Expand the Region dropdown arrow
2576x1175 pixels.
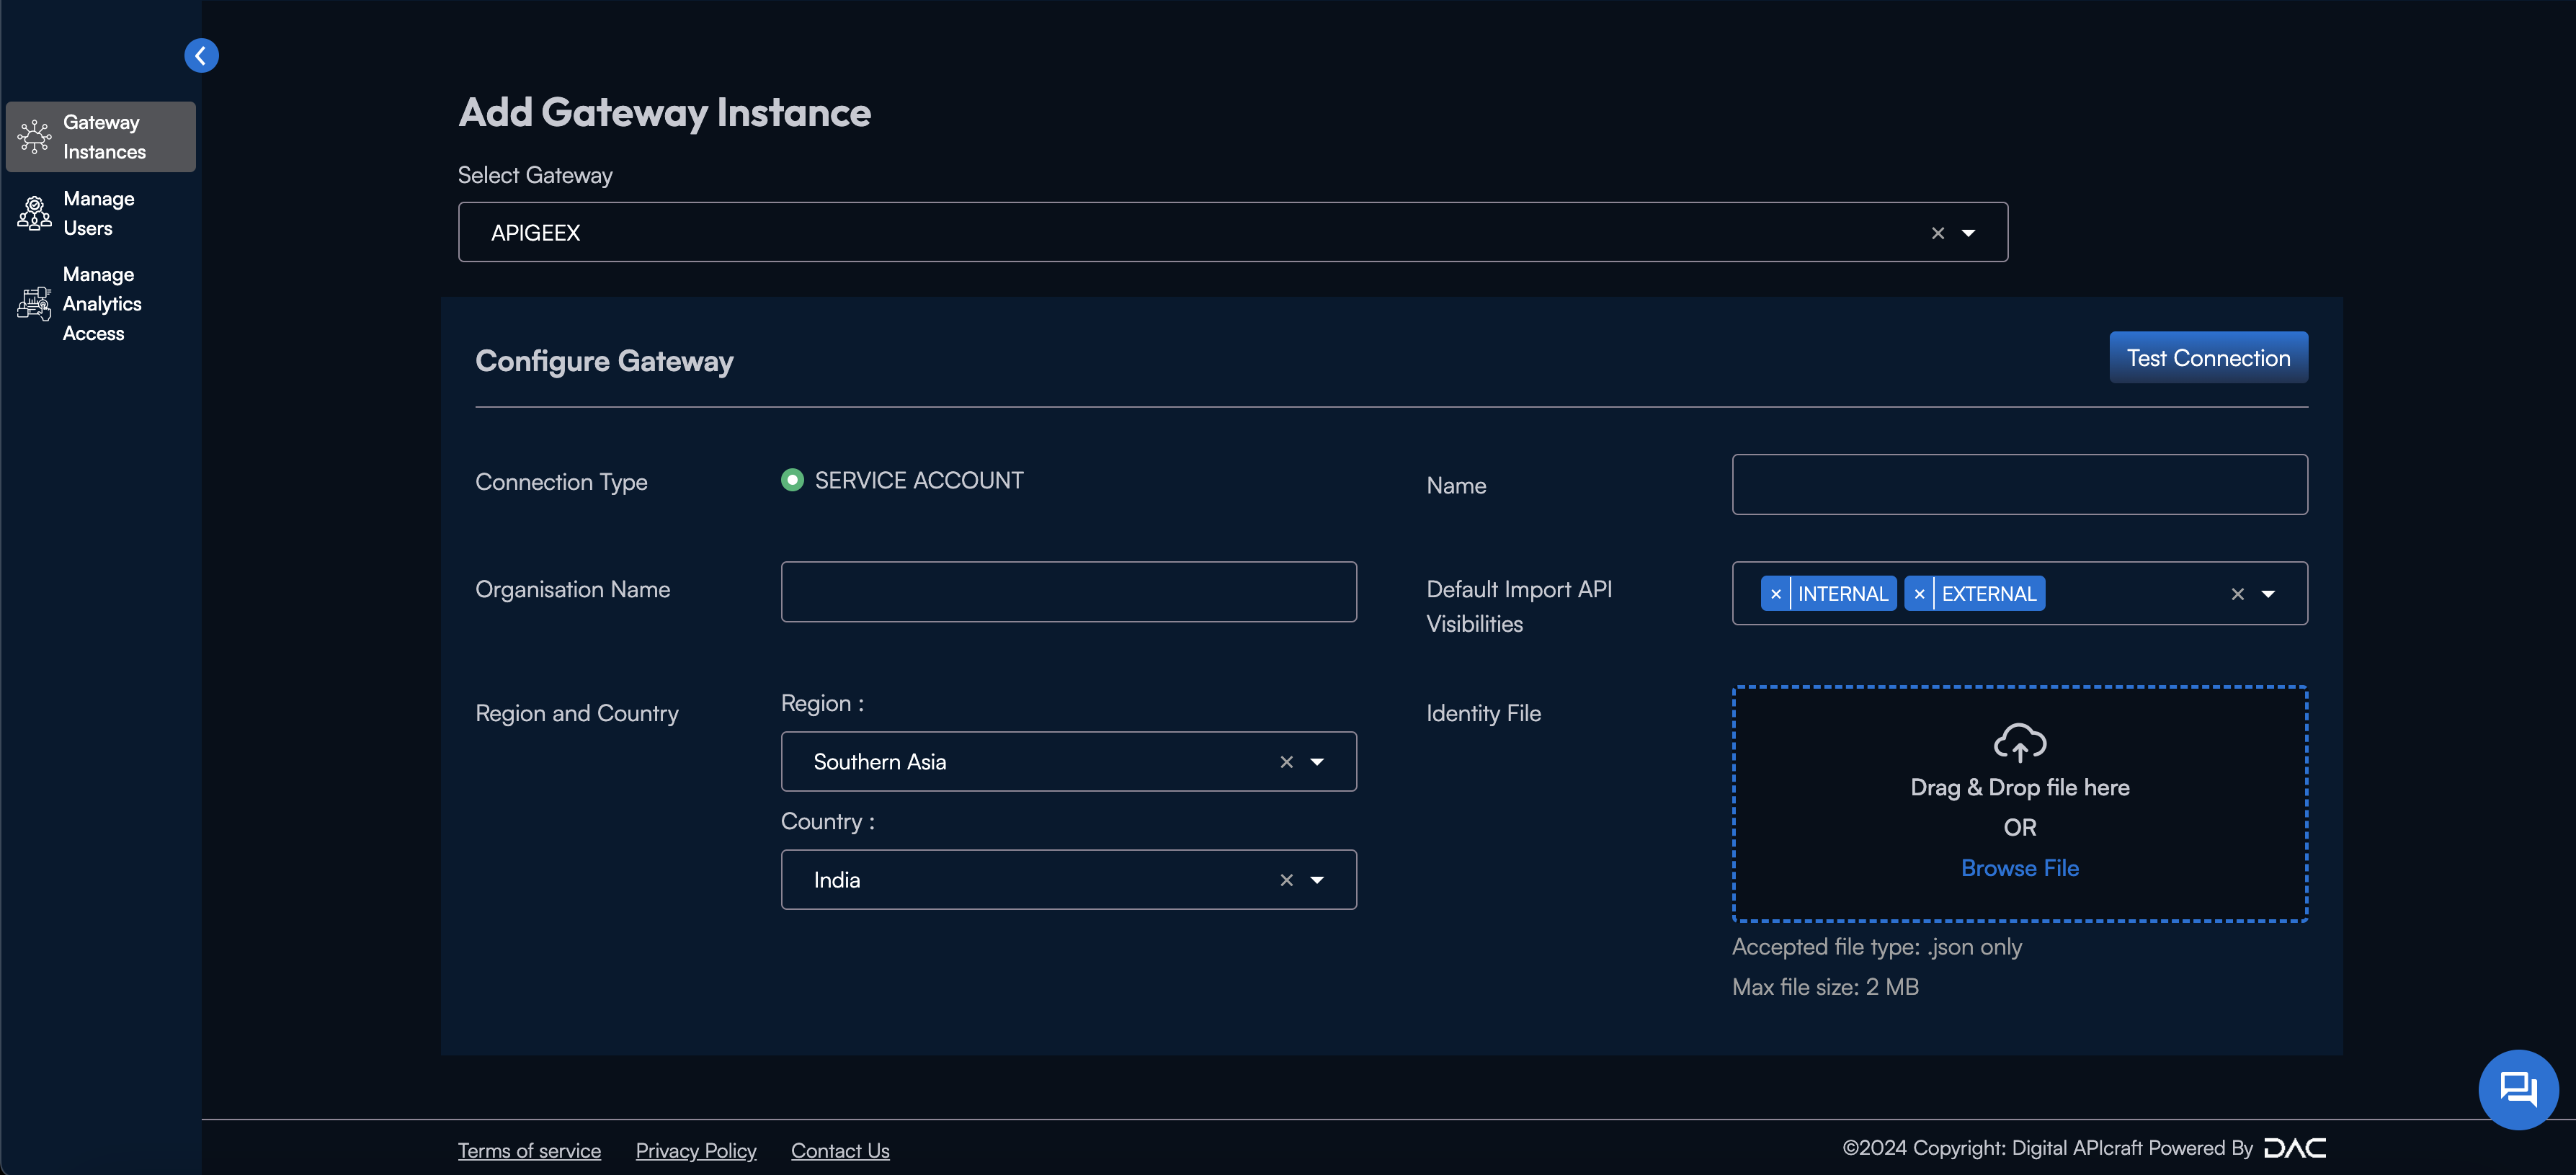tap(1317, 762)
